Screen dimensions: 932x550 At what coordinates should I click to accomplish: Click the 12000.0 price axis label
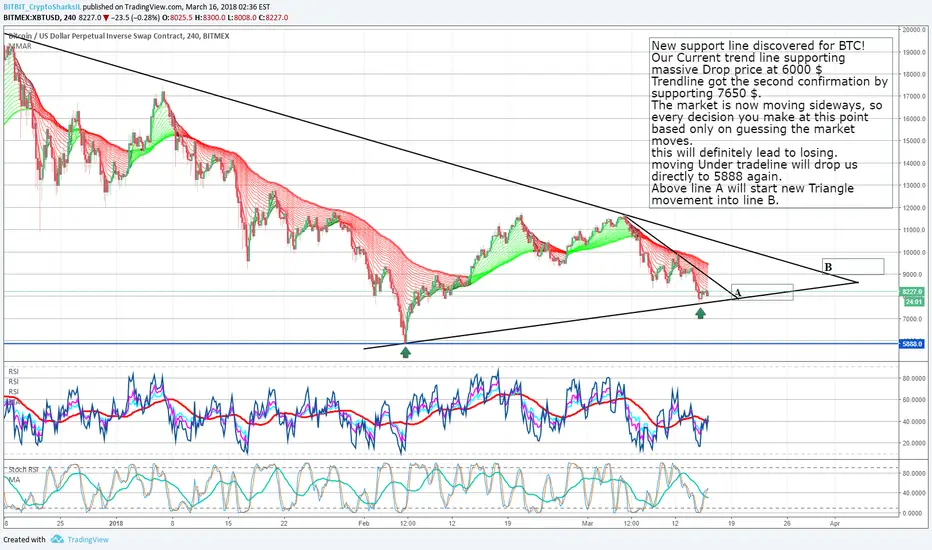click(914, 208)
